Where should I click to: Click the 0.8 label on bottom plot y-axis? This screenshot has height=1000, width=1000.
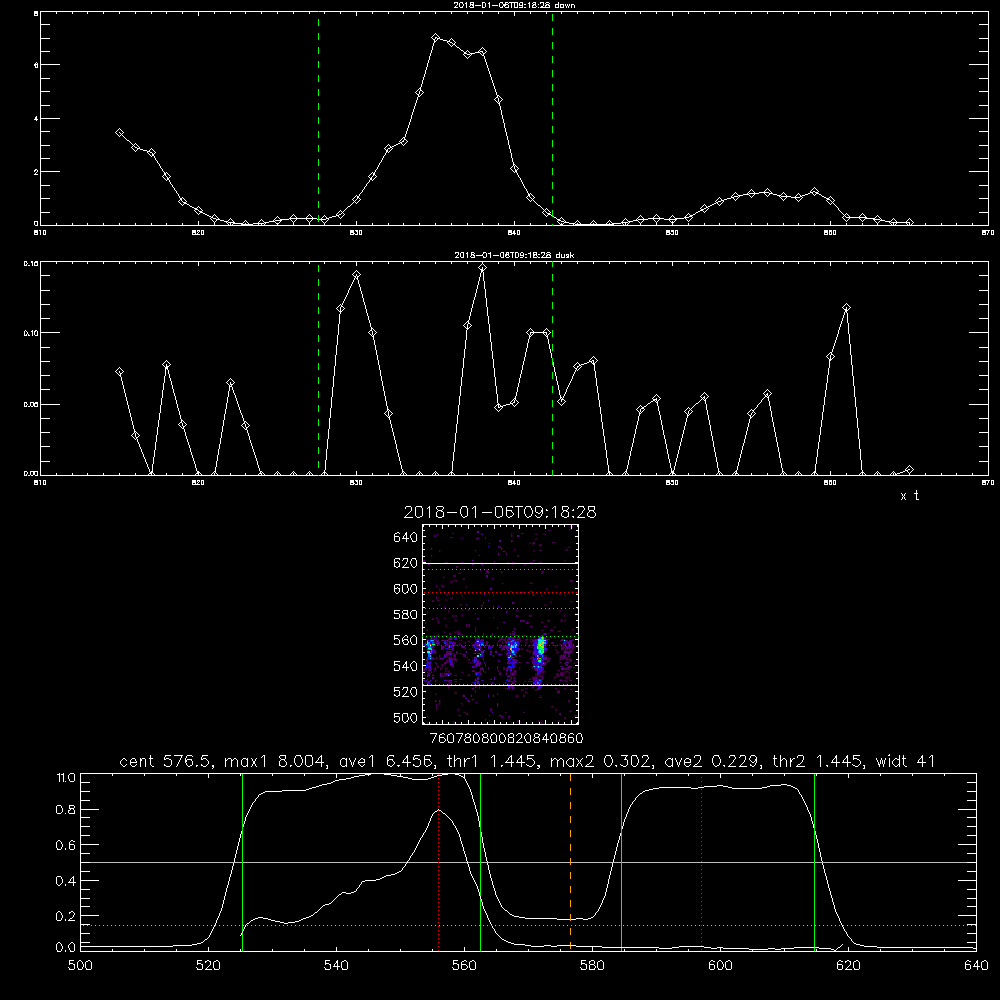point(65,809)
